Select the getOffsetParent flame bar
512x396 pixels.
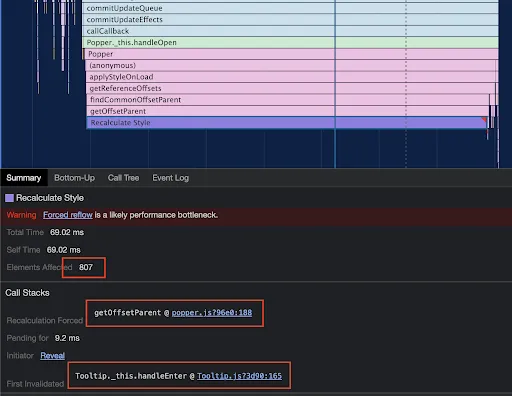pyautogui.click(x=288, y=111)
